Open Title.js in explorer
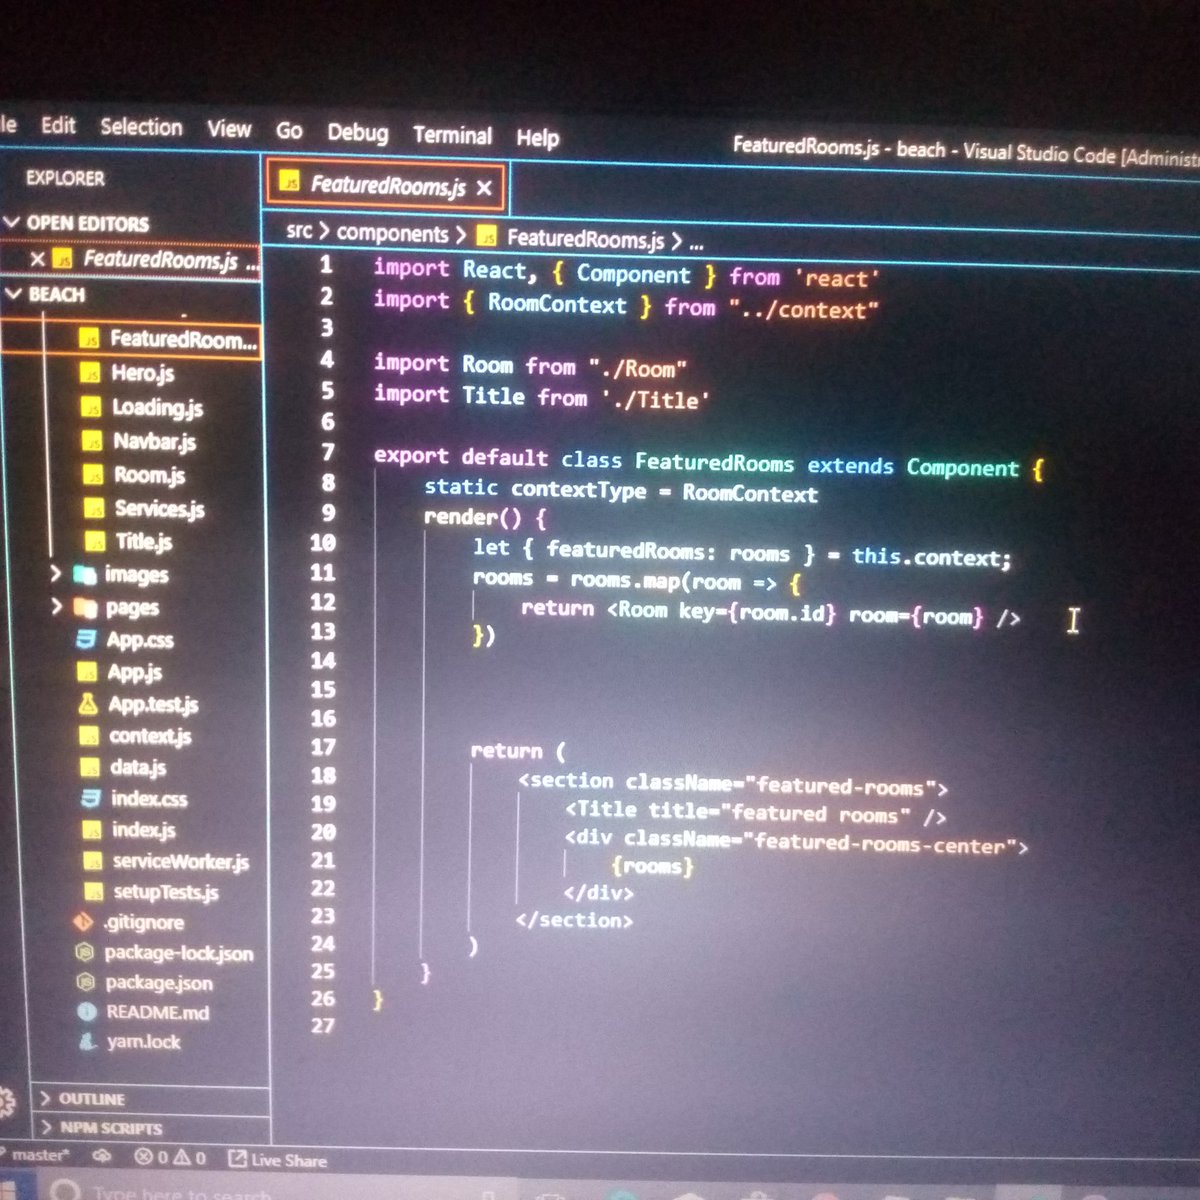Image resolution: width=1200 pixels, height=1200 pixels. point(143,542)
